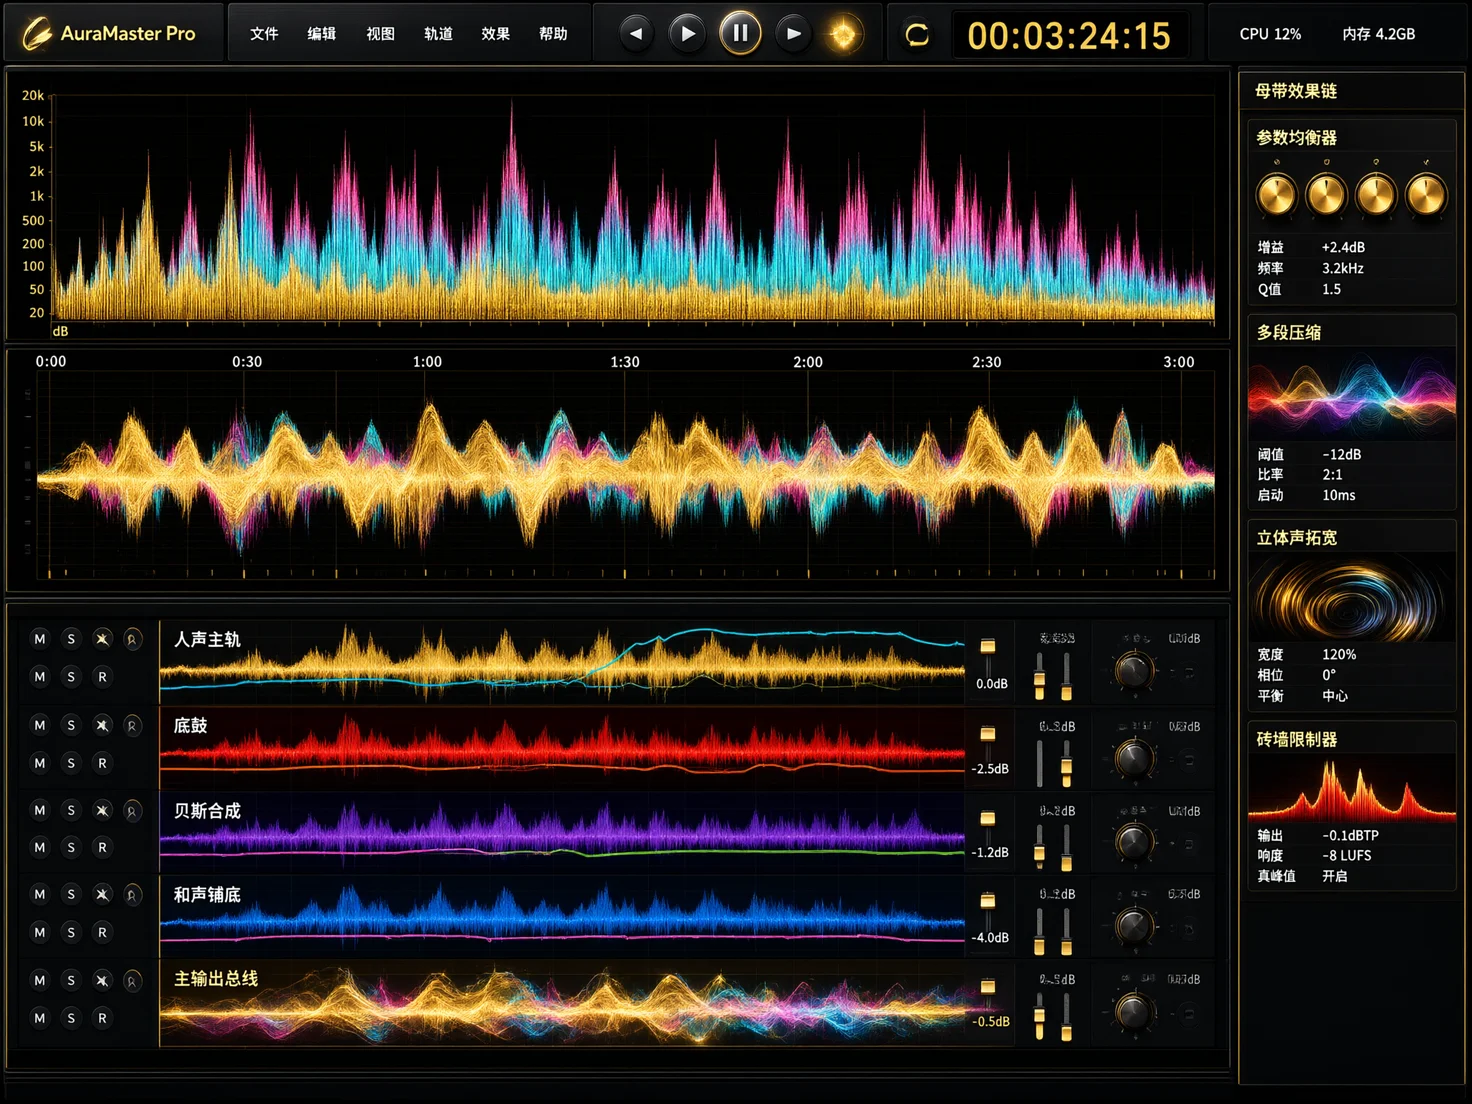The height and width of the screenshot is (1104, 1472).
Task: Click the 1:30 marker on the timeline ruler
Action: 625,362
